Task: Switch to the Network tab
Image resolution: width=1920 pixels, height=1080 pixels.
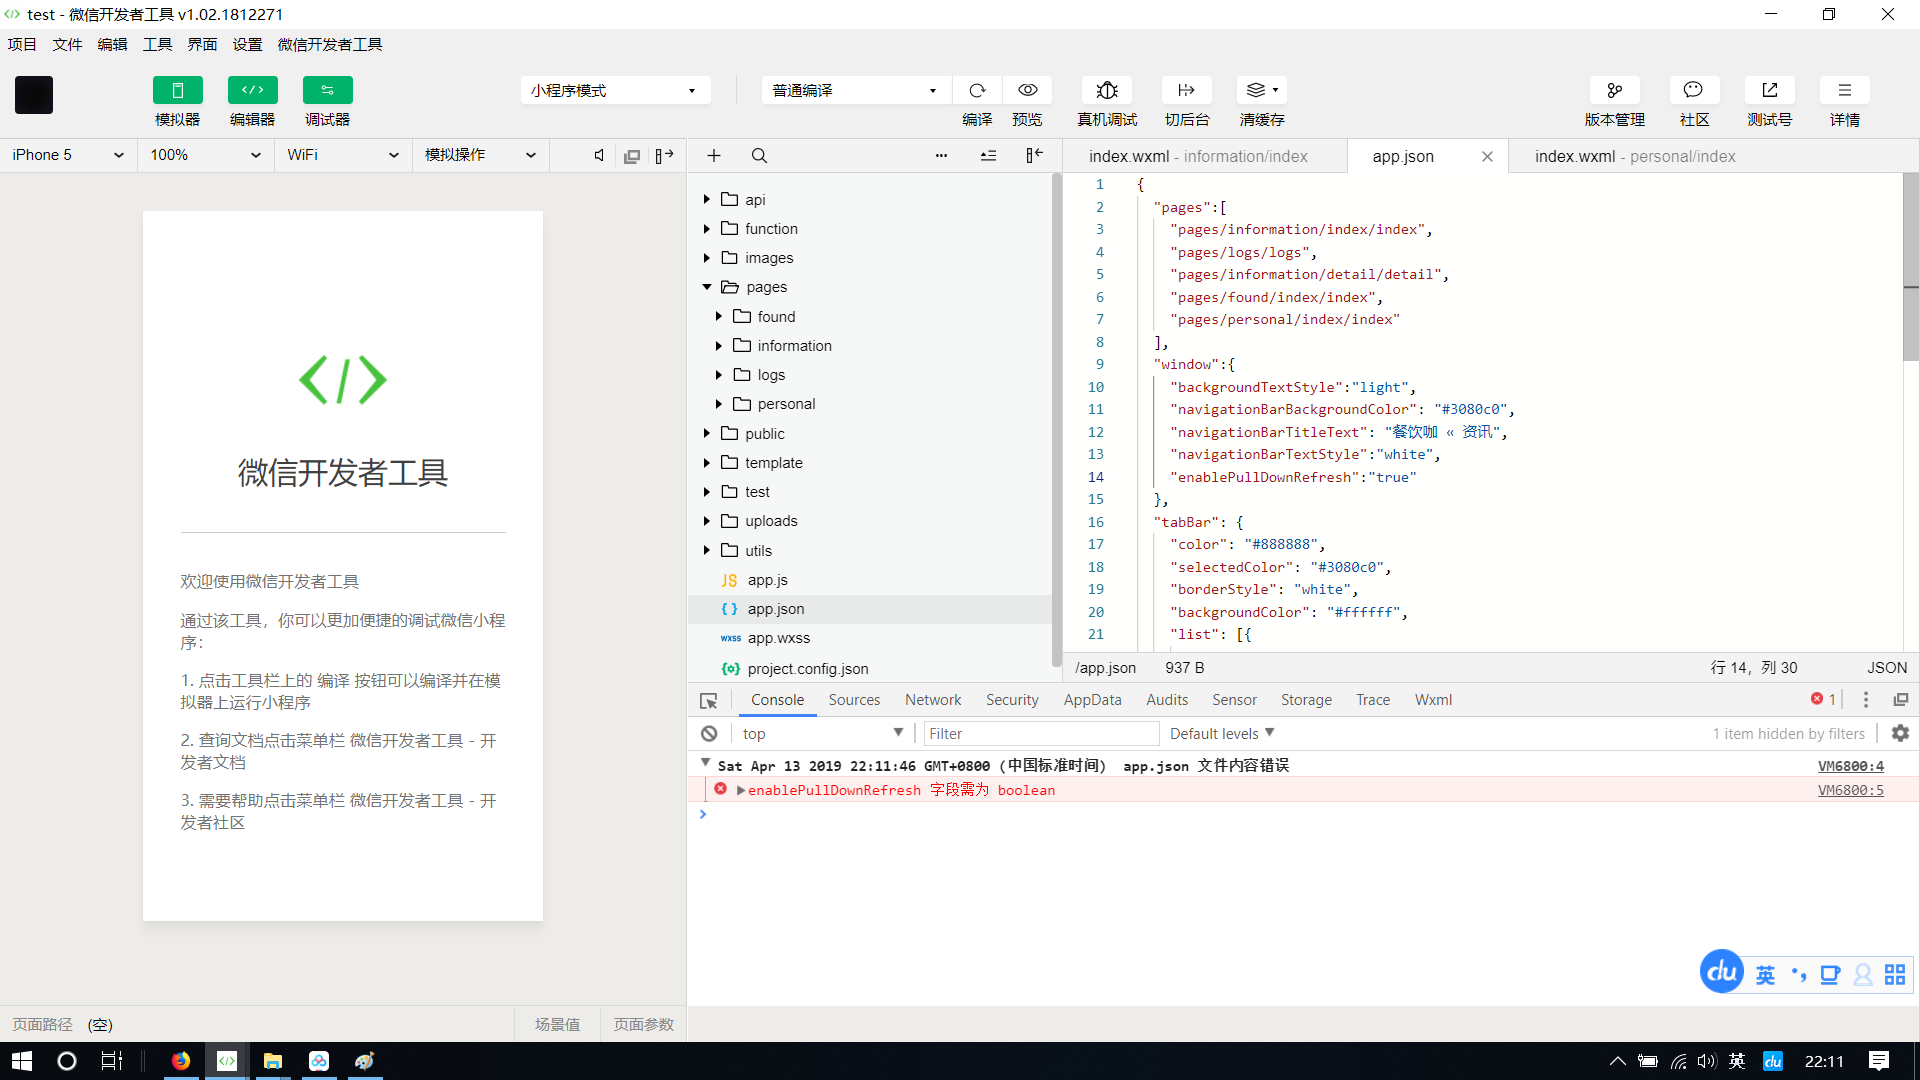Action: click(932, 700)
